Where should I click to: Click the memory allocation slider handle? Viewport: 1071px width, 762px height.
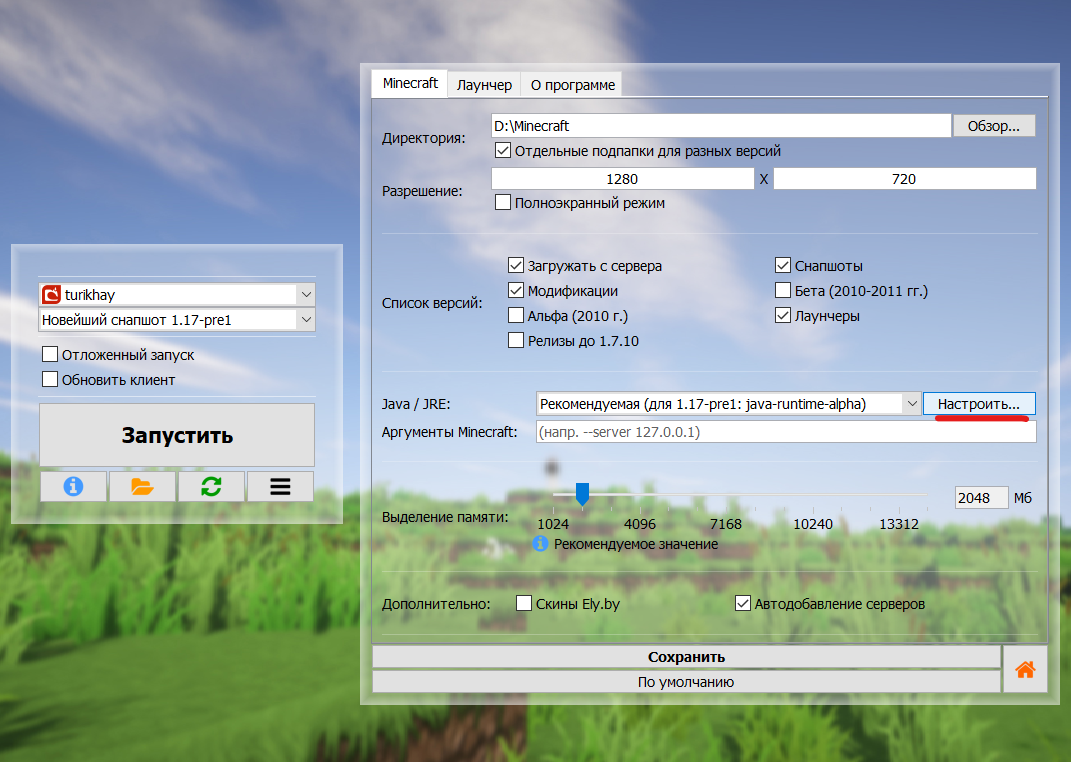[x=582, y=493]
